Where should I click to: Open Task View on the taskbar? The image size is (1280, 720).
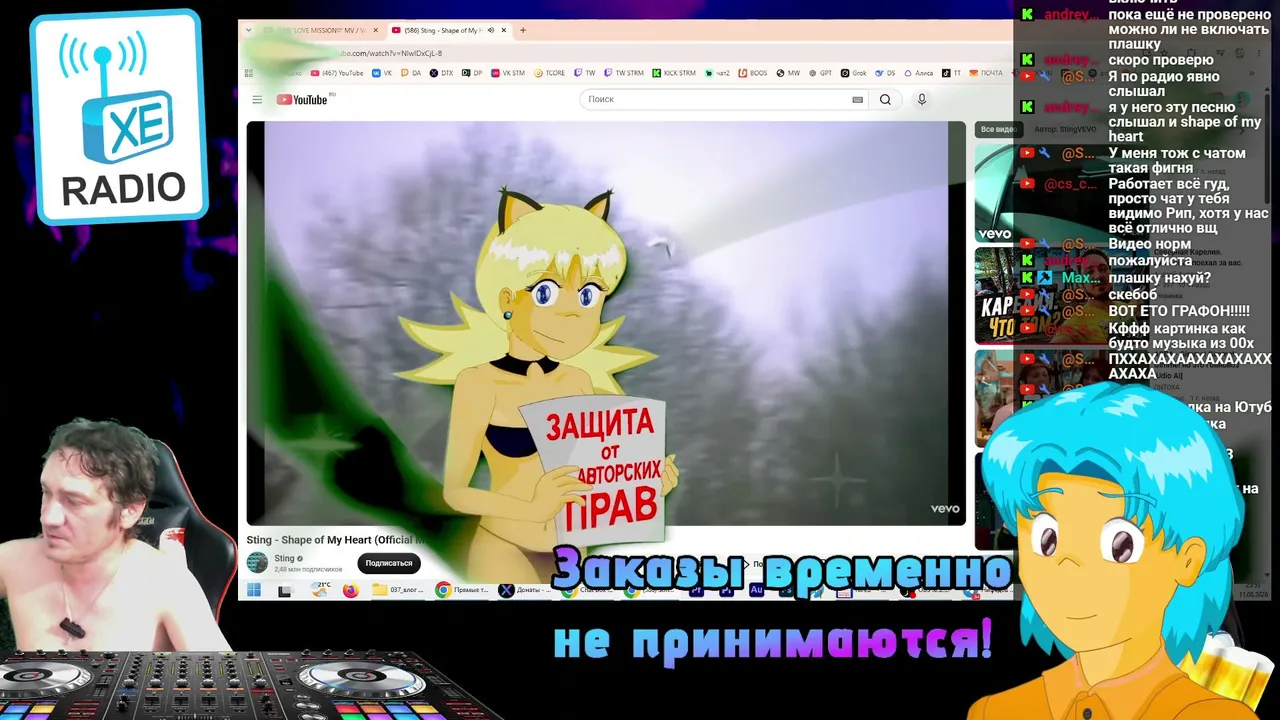tap(285, 590)
